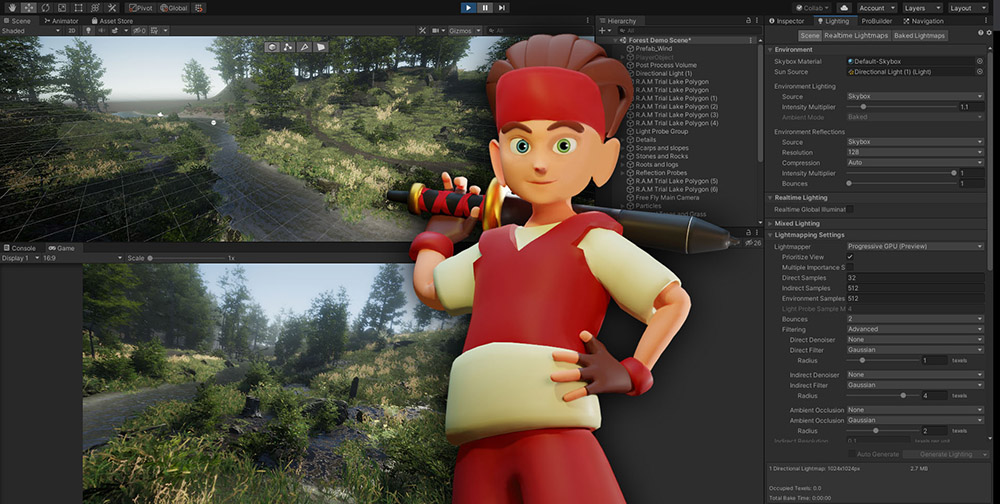
Task: Select ProBuilder object mode cube icon
Action: 272,47
